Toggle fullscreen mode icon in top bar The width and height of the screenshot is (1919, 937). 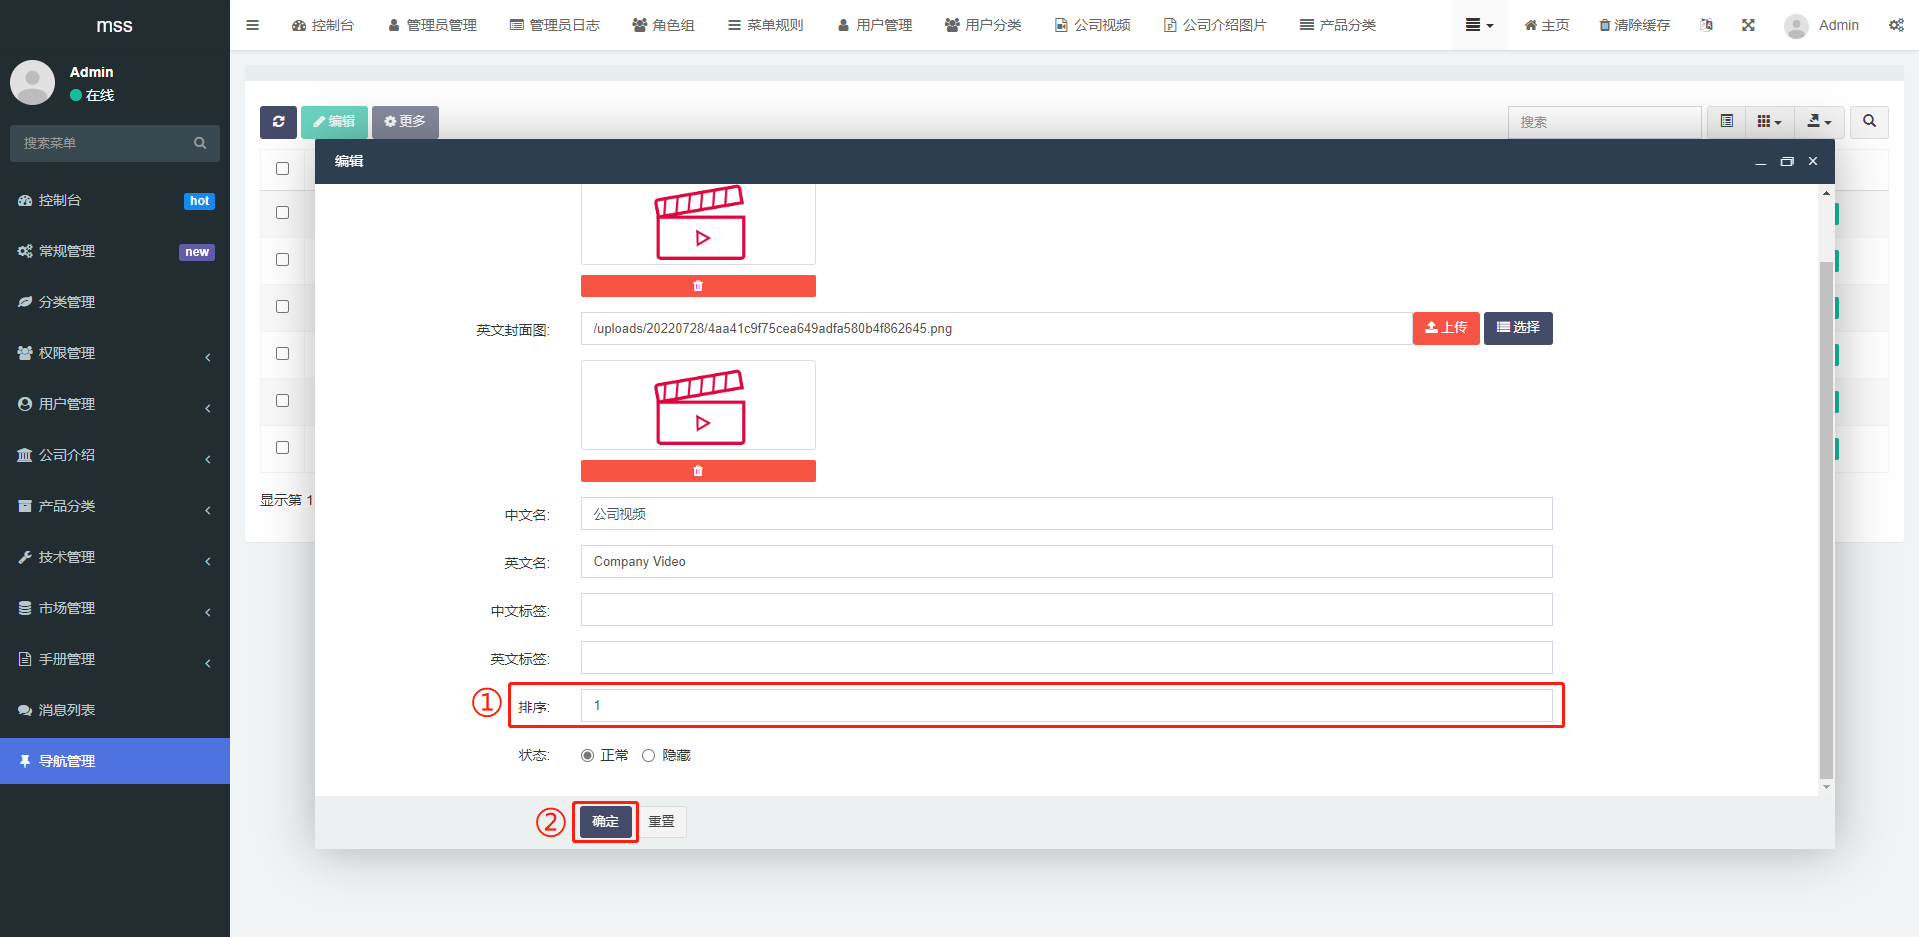pyautogui.click(x=1748, y=25)
